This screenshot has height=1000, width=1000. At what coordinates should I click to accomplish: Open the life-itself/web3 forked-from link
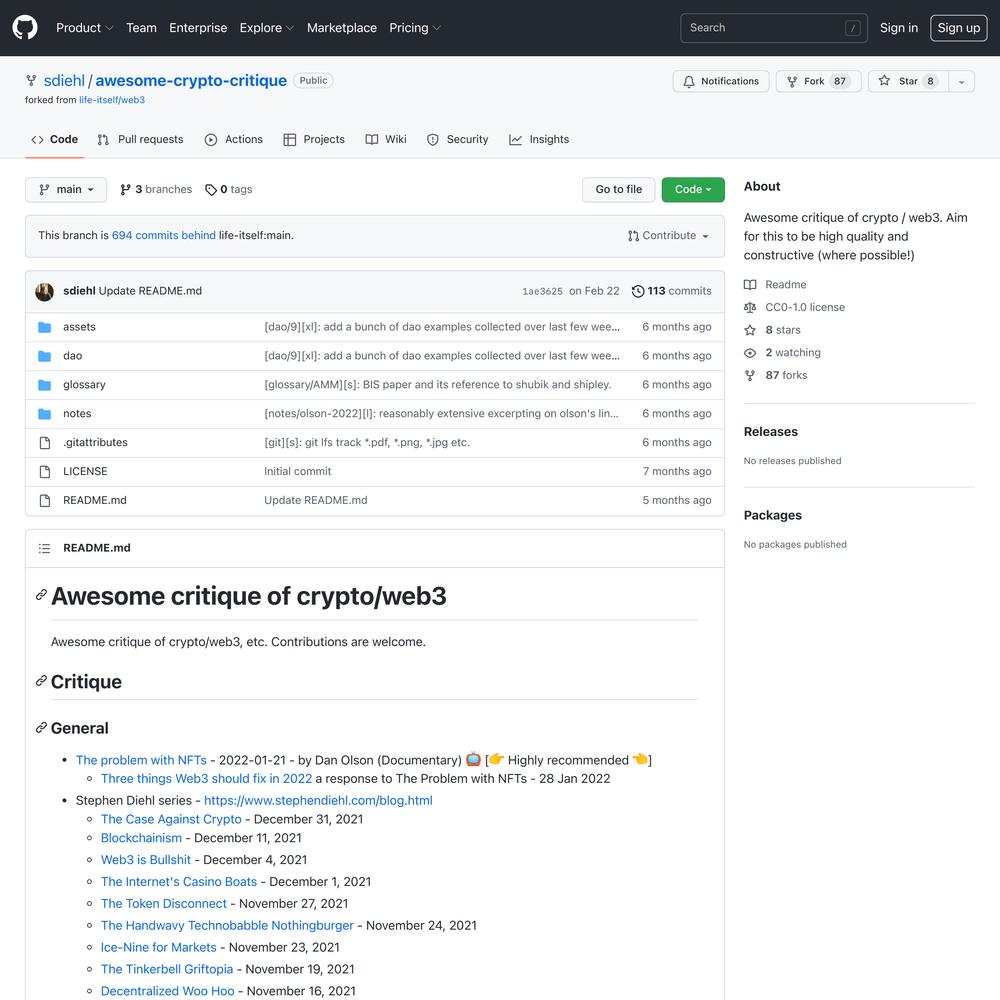tap(112, 100)
